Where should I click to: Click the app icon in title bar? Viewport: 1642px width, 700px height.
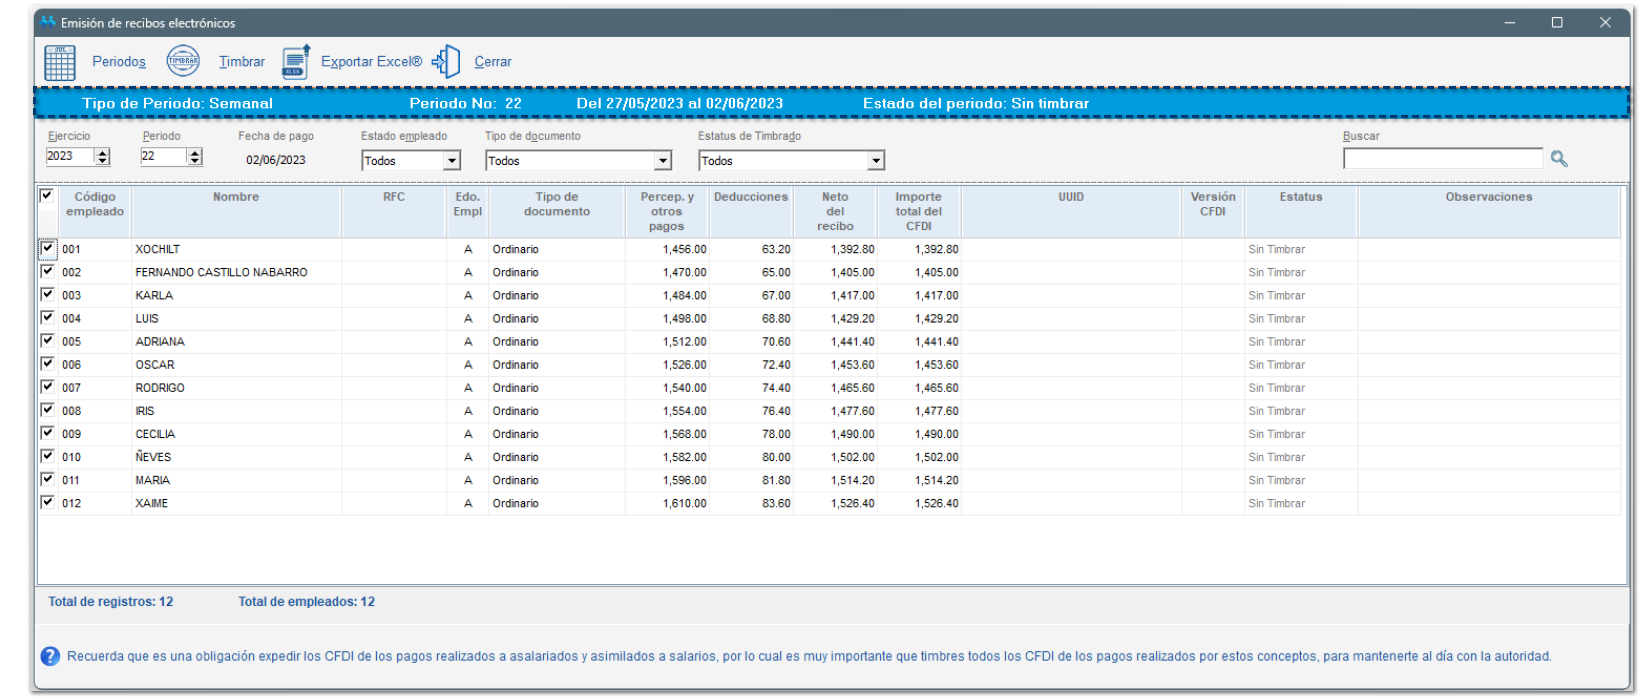[48, 22]
